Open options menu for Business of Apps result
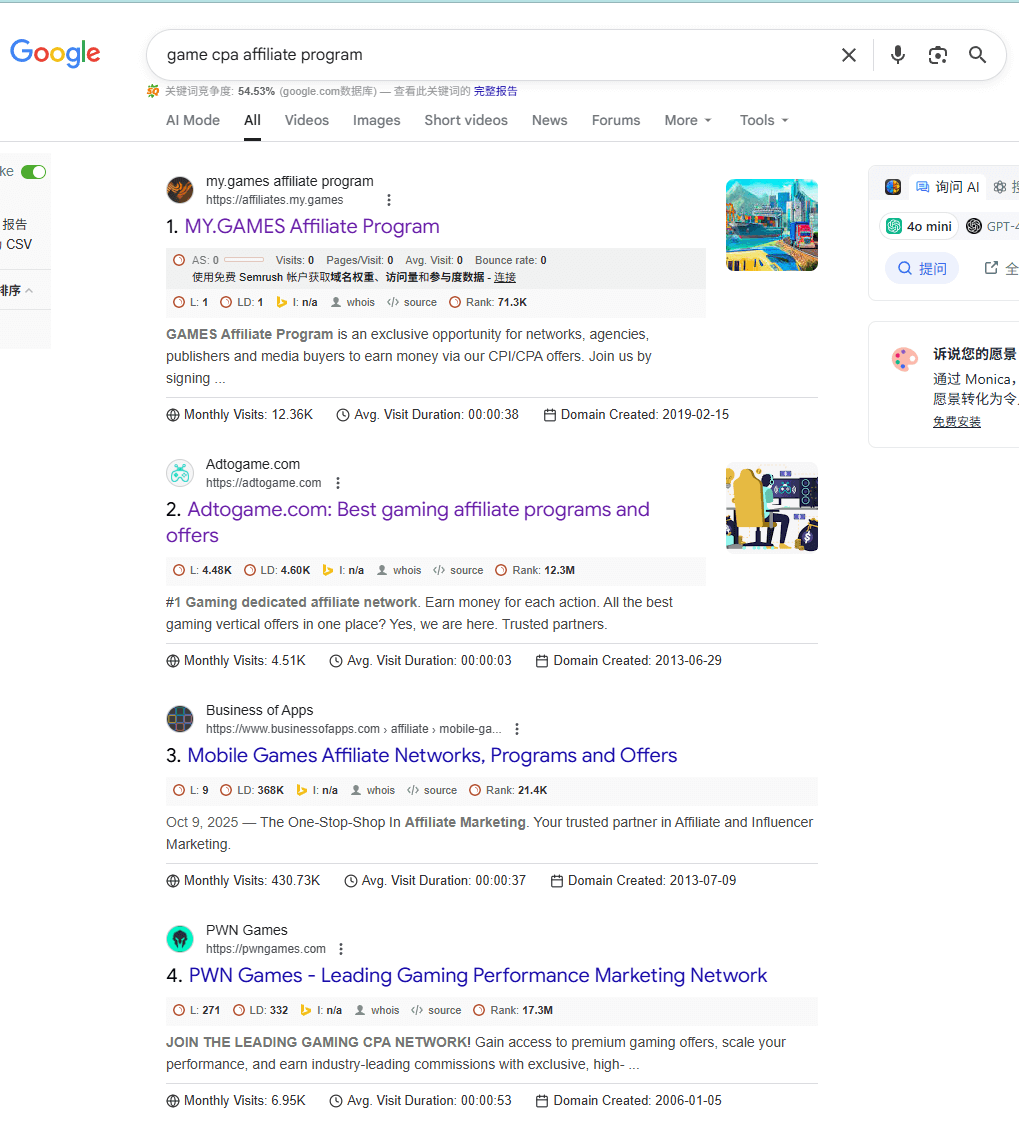Image resolution: width=1019 pixels, height=1124 pixels. pyautogui.click(x=517, y=729)
